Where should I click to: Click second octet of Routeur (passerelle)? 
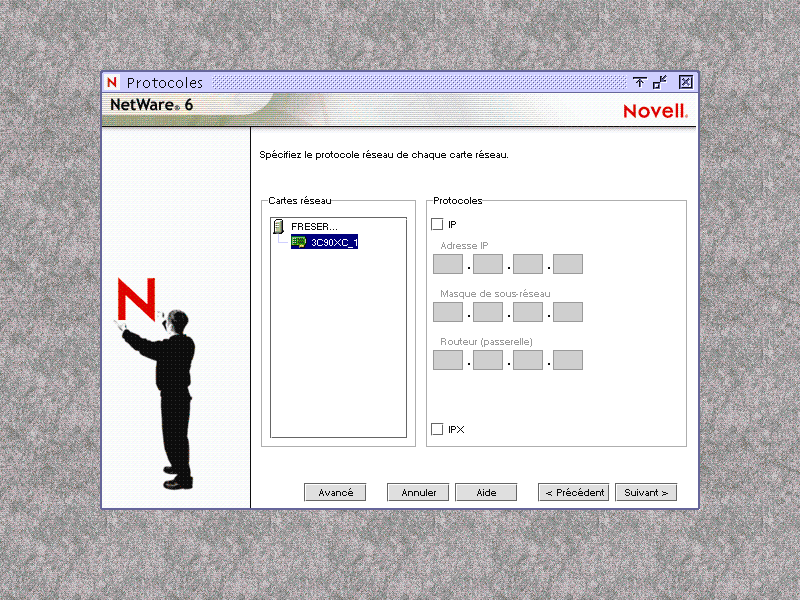point(488,360)
